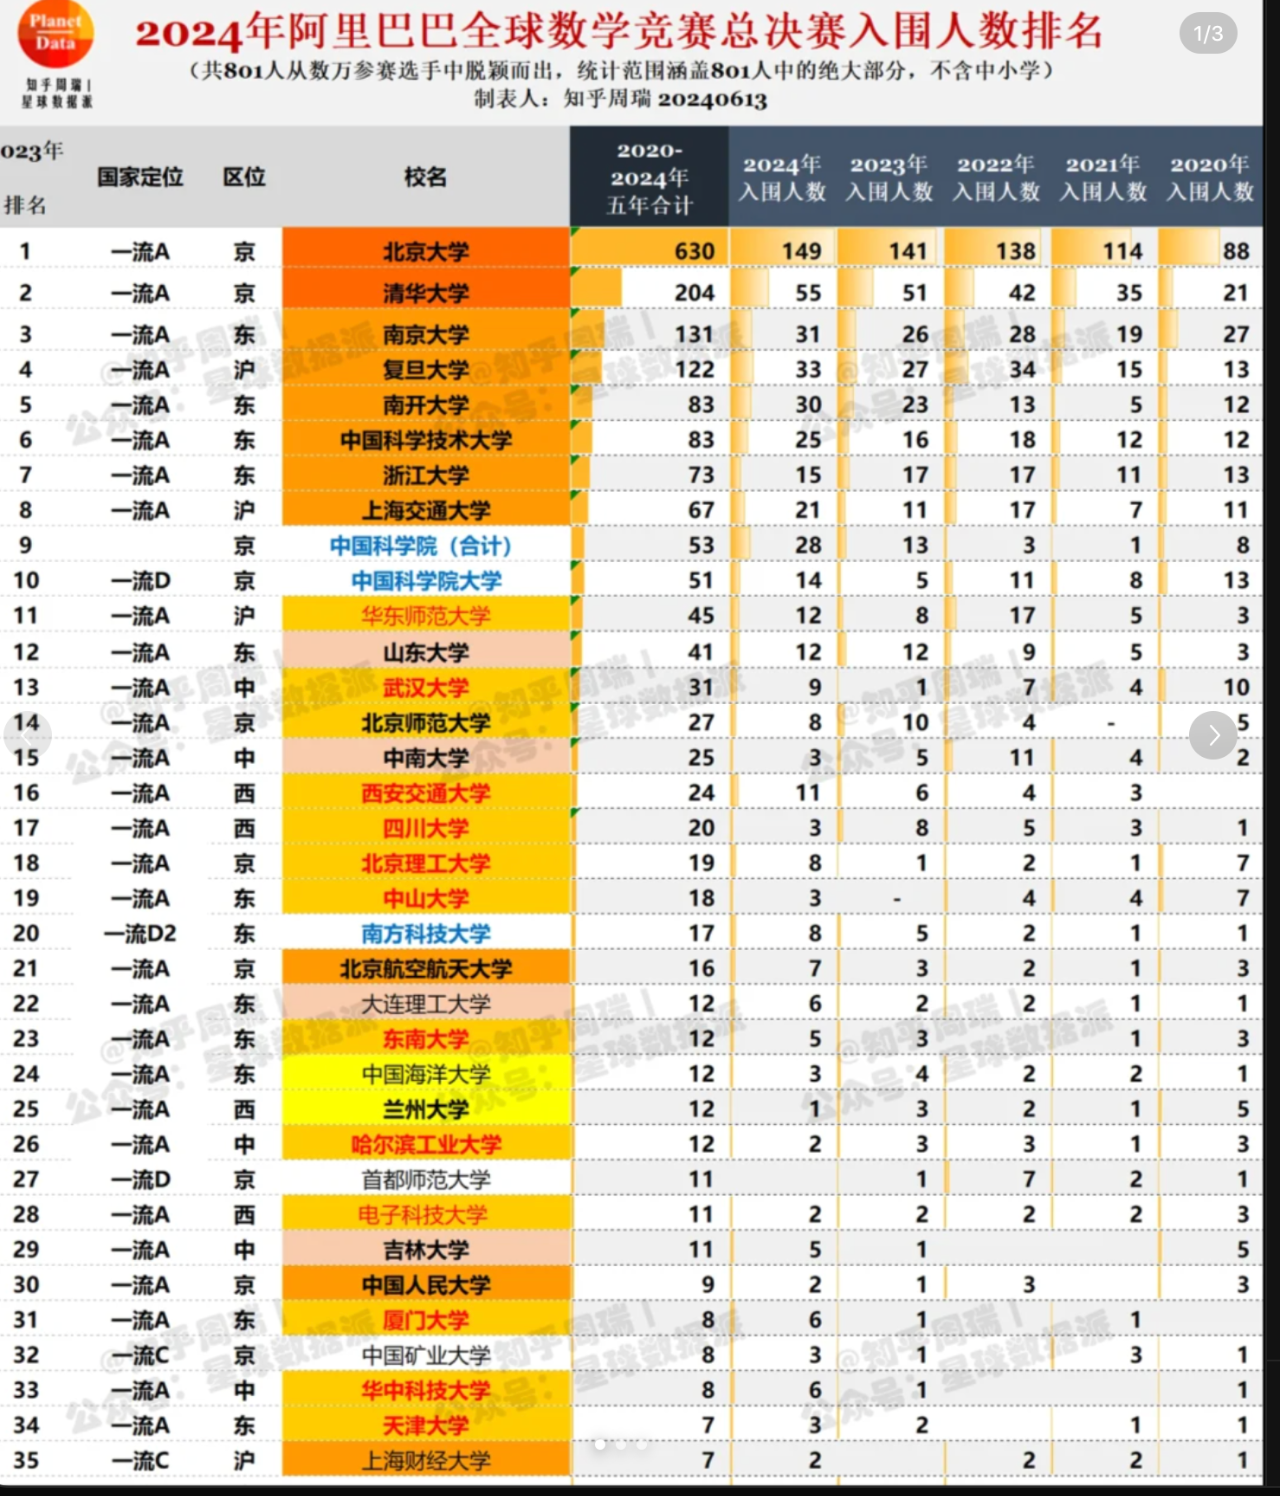Click the 中国人民大学 school name cell
This screenshot has width=1280, height=1496.
pos(426,1284)
